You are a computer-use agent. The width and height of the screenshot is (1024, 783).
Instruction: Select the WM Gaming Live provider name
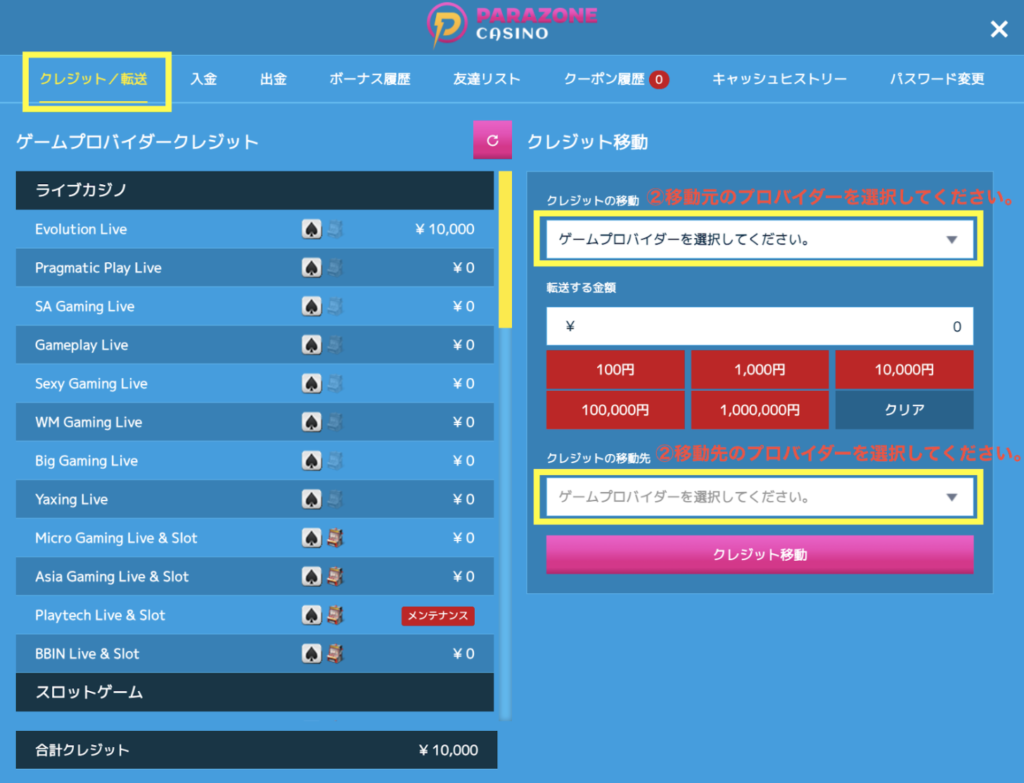(x=89, y=422)
